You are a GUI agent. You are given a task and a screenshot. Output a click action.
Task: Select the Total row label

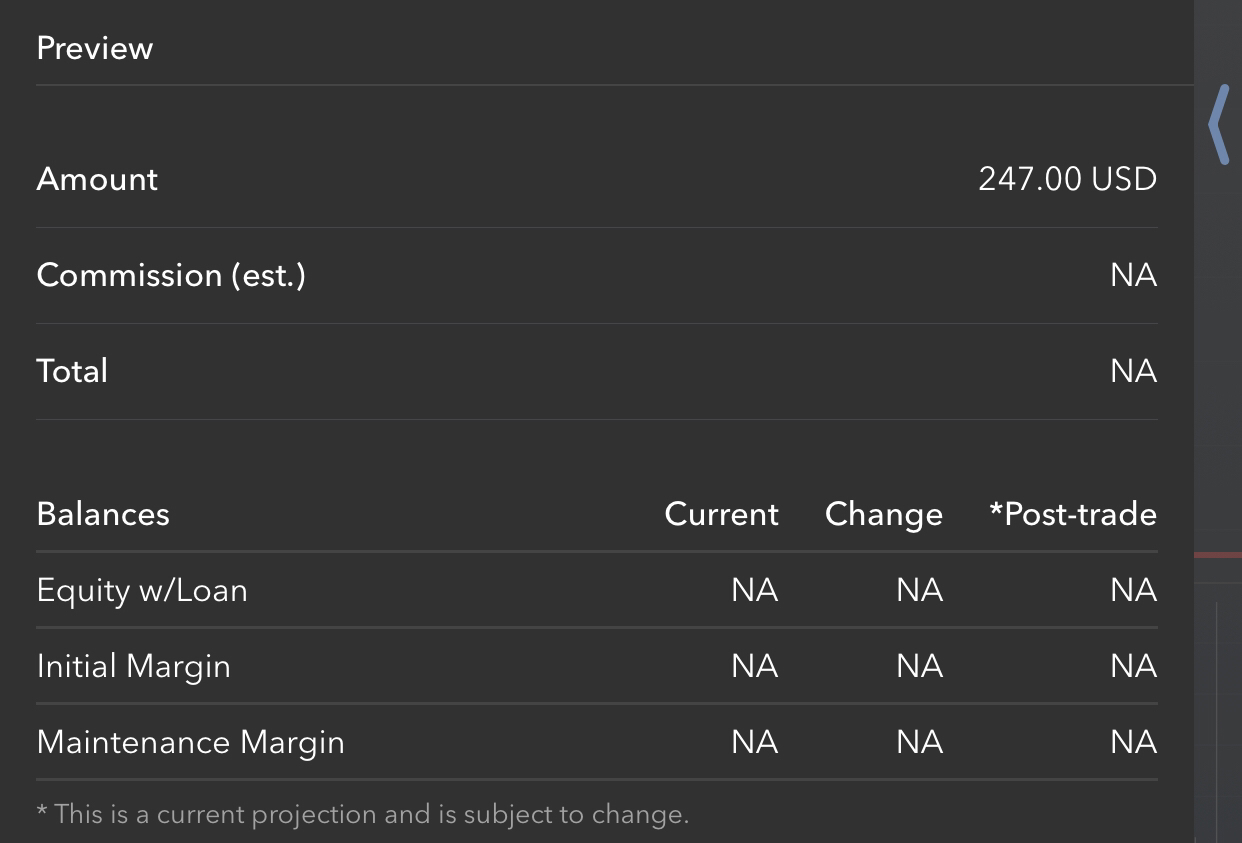72,371
